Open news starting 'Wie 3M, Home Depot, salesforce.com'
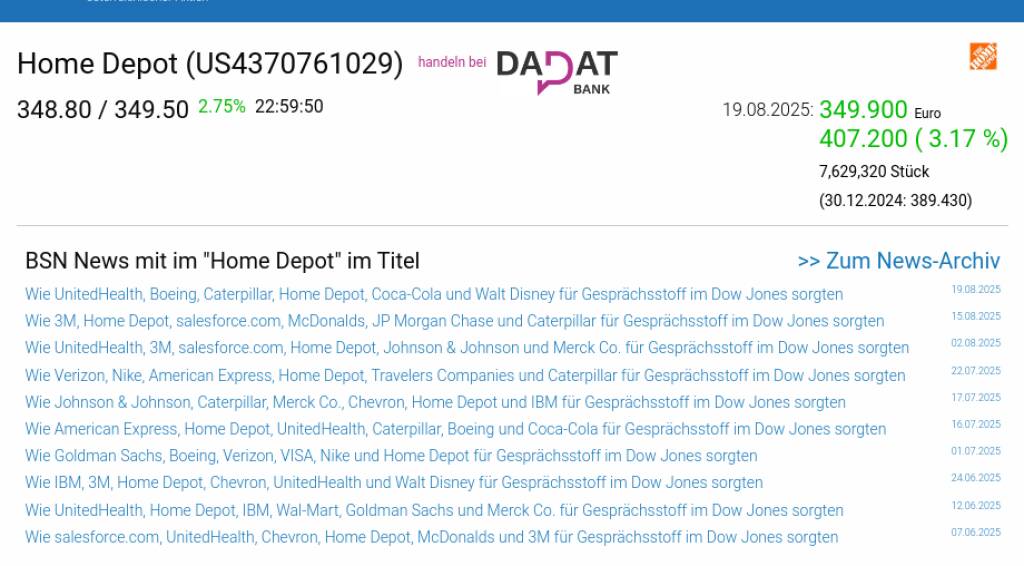Screen dimensions: 1024x566 (455, 321)
